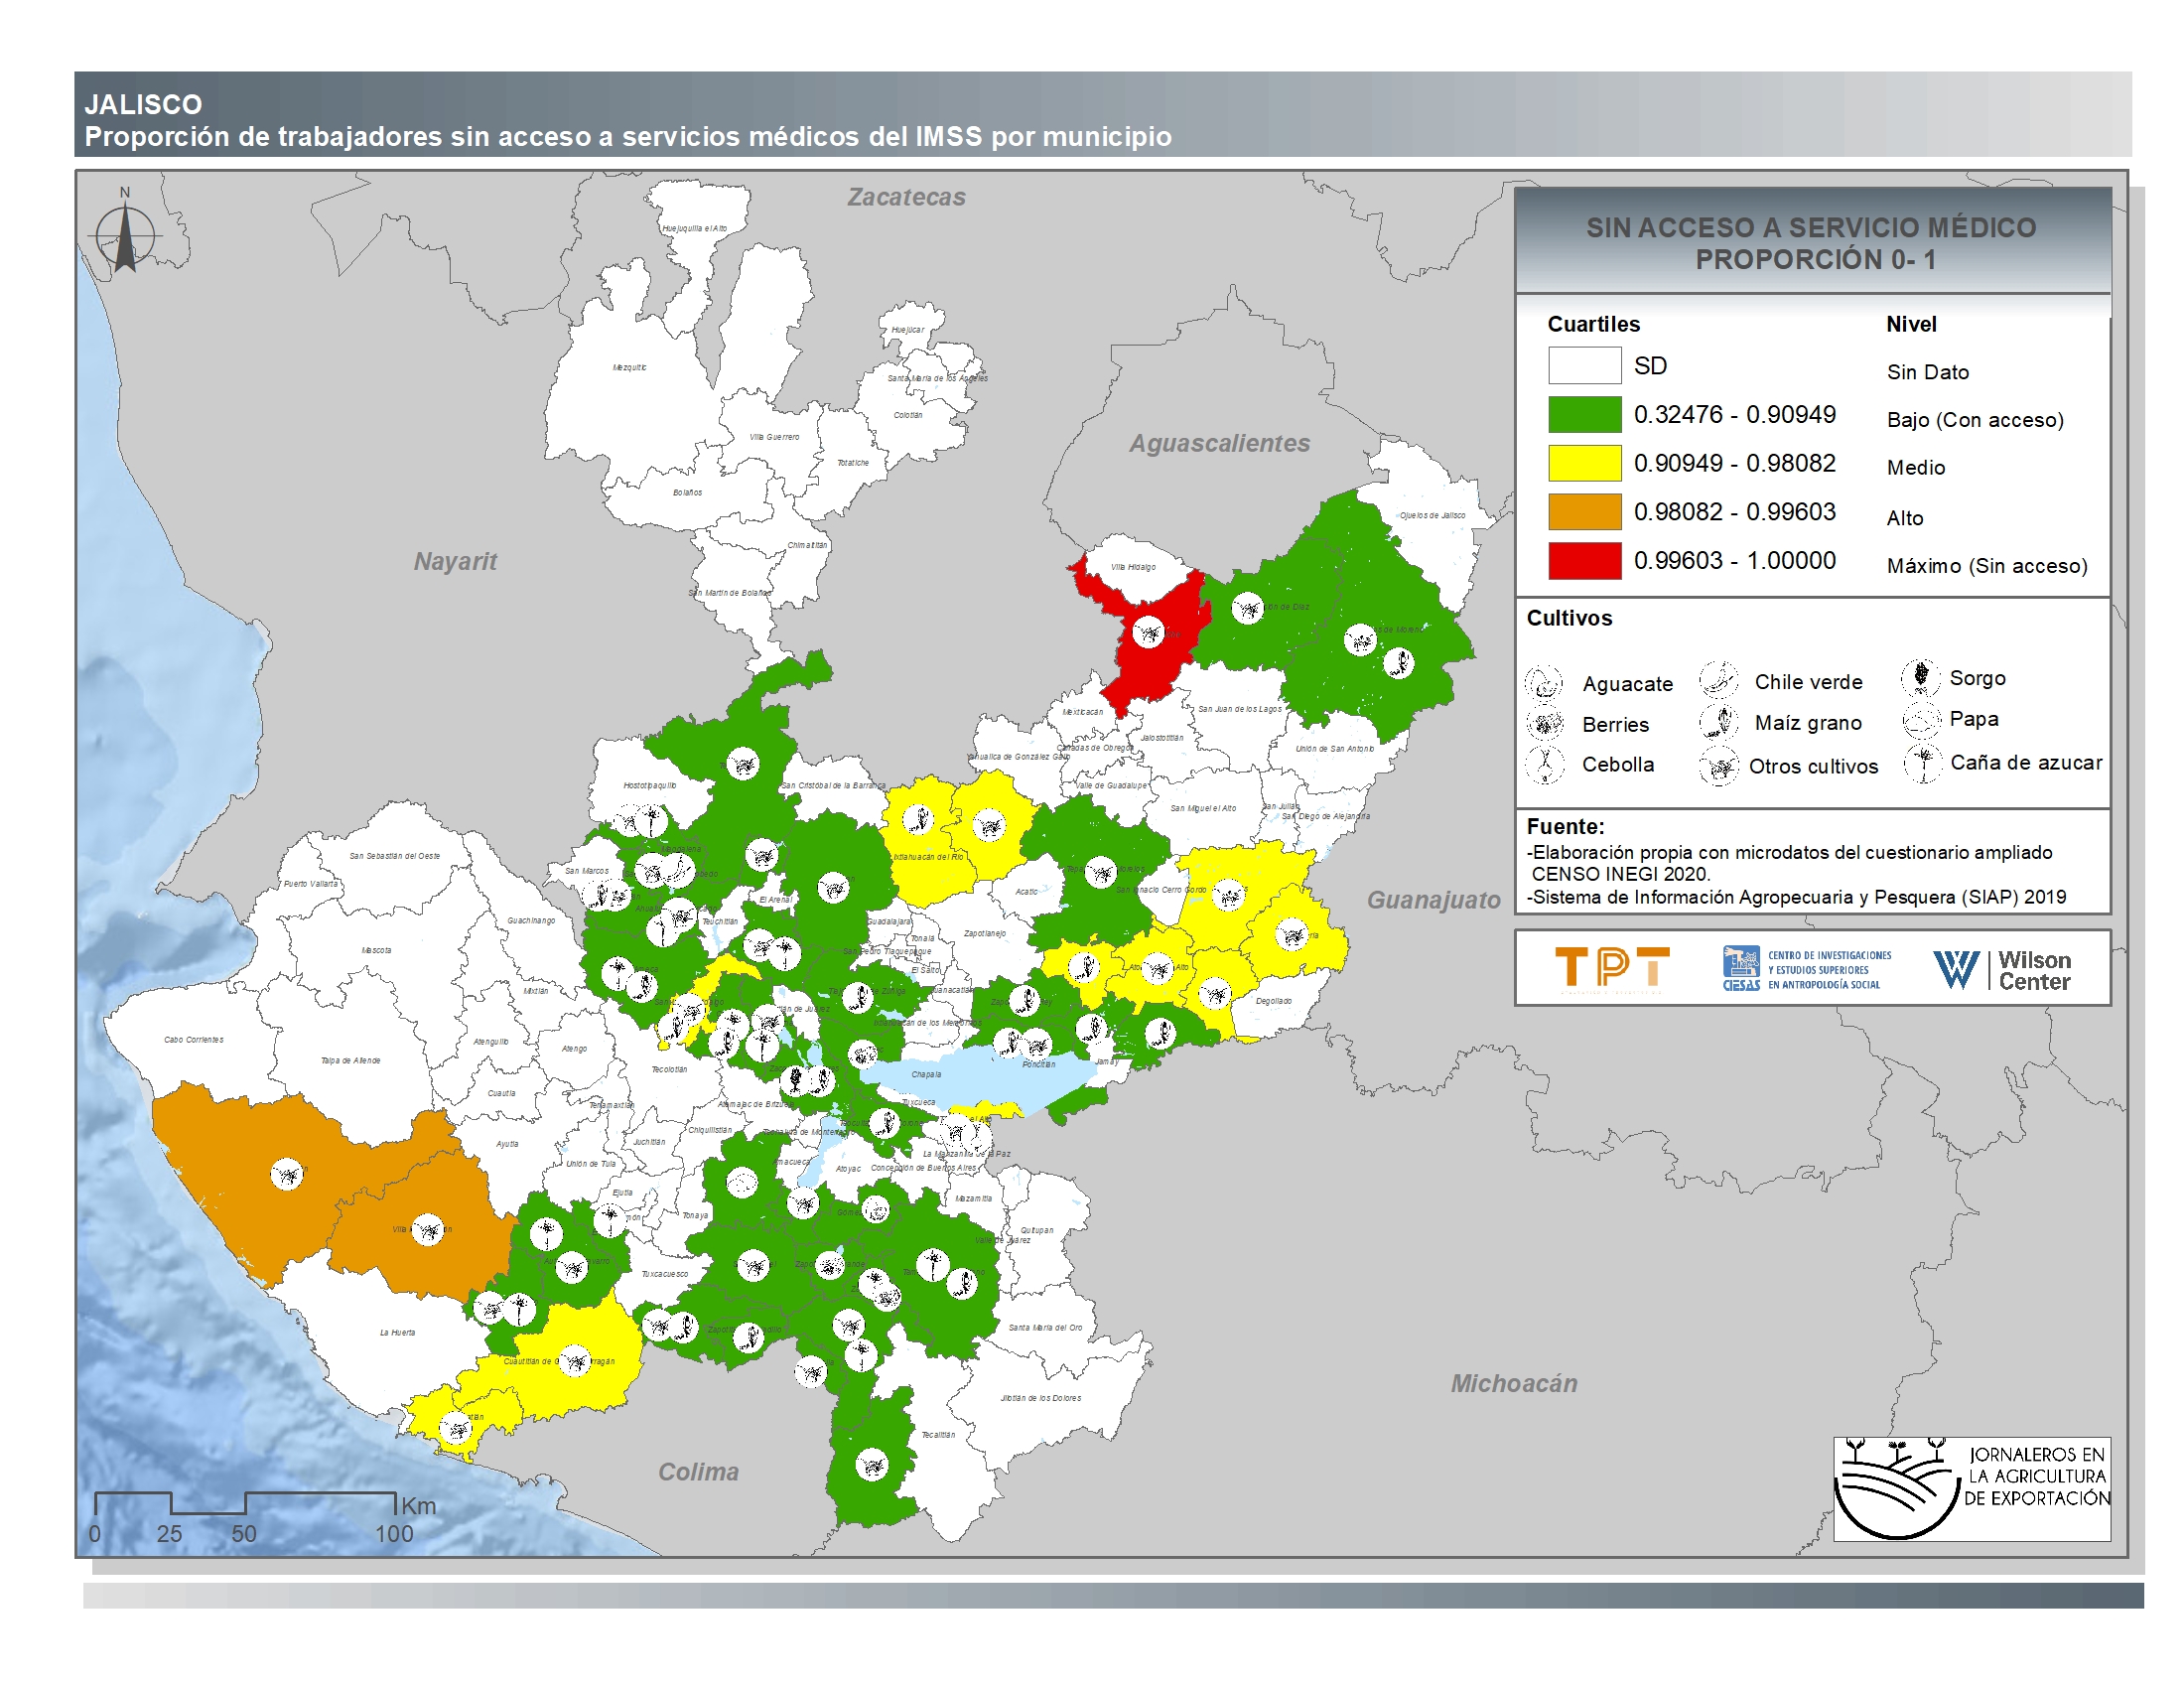This screenshot has width=2184, height=1688.
Task: Click the Jornaleros en la Agricultura logo
Action: tap(1970, 1488)
